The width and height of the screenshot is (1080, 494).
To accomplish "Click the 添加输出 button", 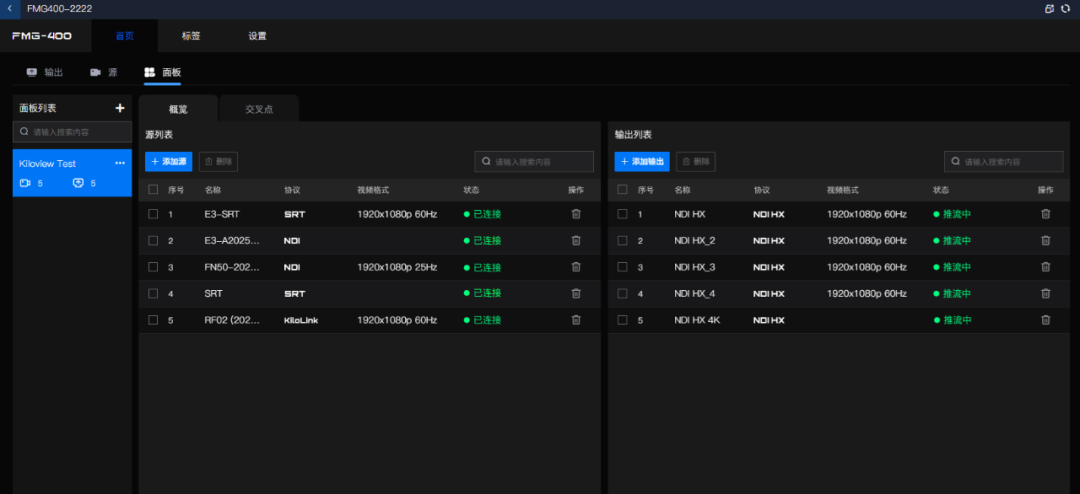I will [x=641, y=161].
